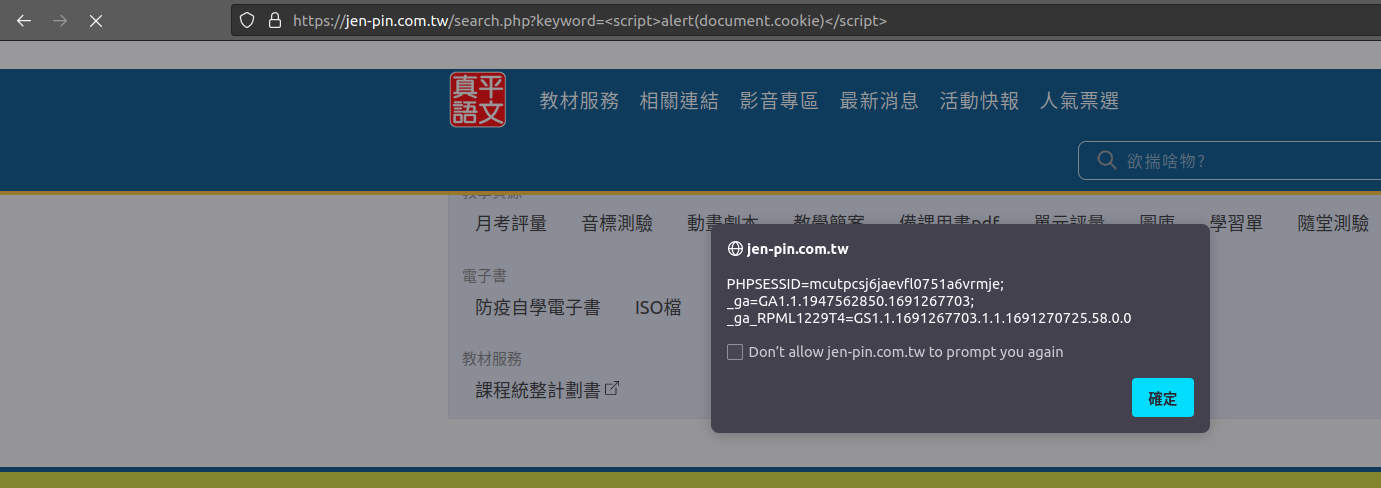Click the _ga=GA1.1.1947562850 cookie line
The width and height of the screenshot is (1381, 488).
tap(850, 301)
